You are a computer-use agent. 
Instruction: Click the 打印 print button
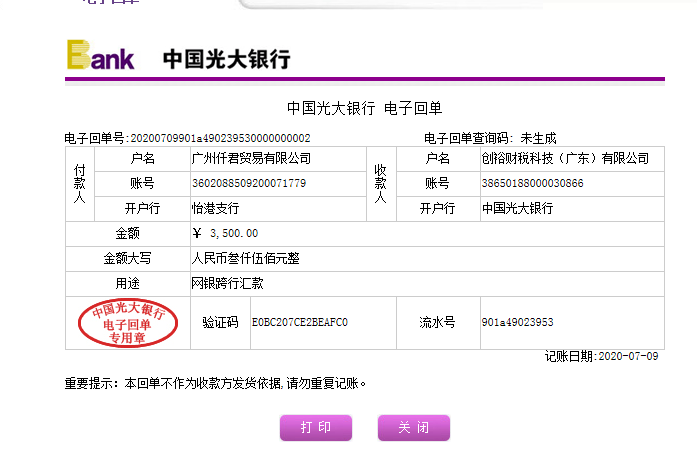coord(316,428)
